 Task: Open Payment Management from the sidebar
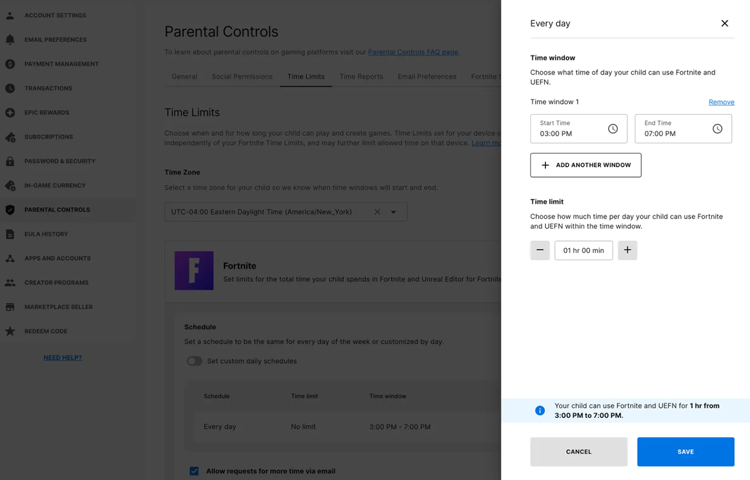pos(61,64)
